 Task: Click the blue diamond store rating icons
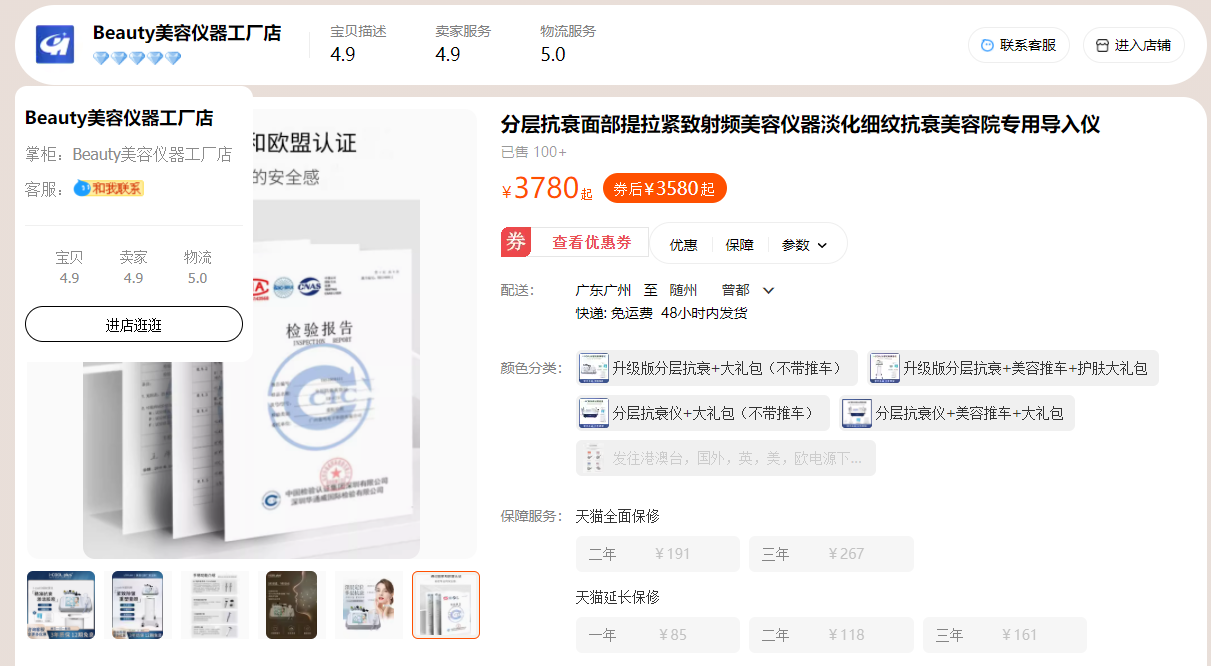pos(137,59)
